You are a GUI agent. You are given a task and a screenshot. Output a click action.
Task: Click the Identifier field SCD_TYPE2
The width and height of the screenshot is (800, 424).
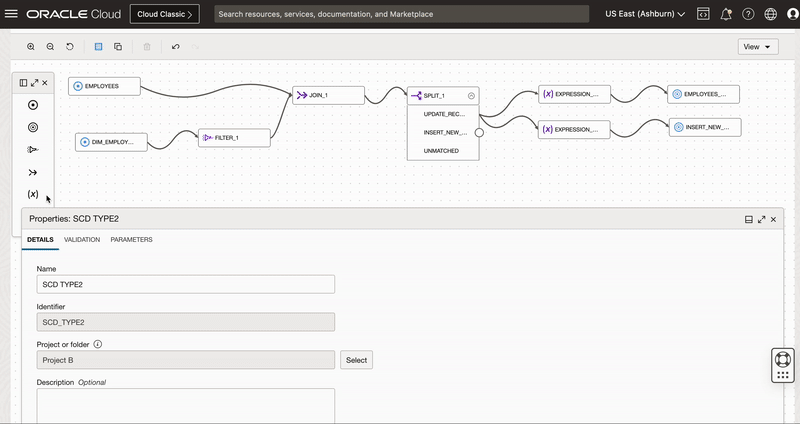[x=186, y=322]
